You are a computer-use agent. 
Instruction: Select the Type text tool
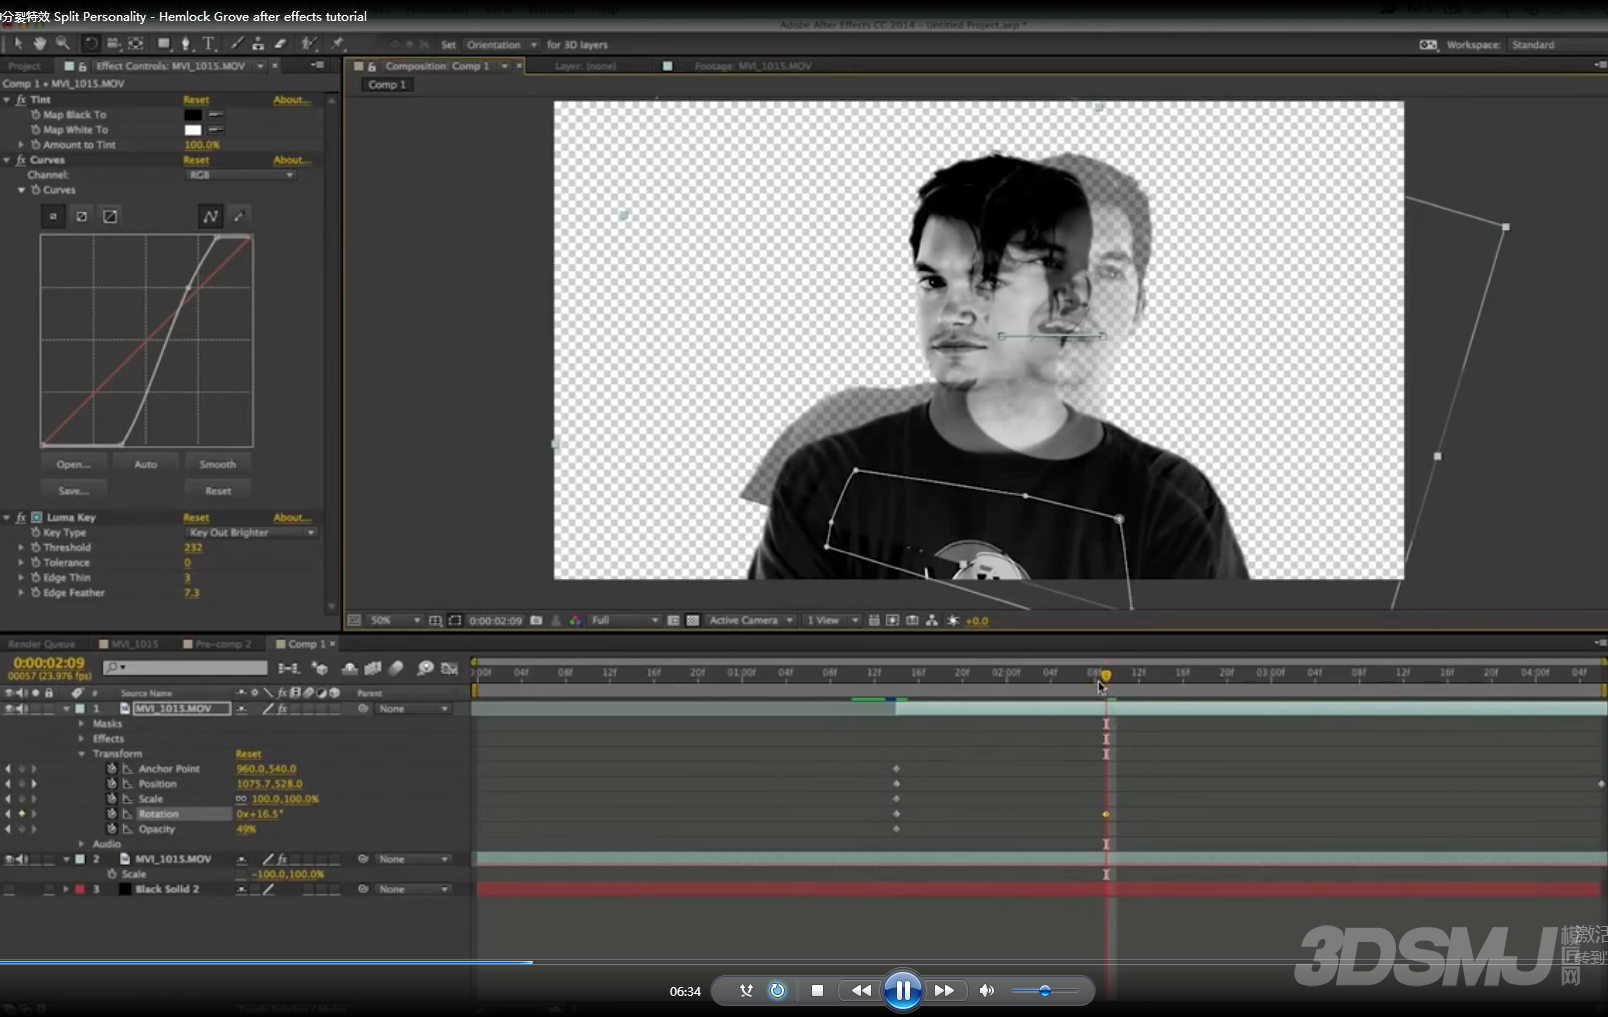pos(209,44)
